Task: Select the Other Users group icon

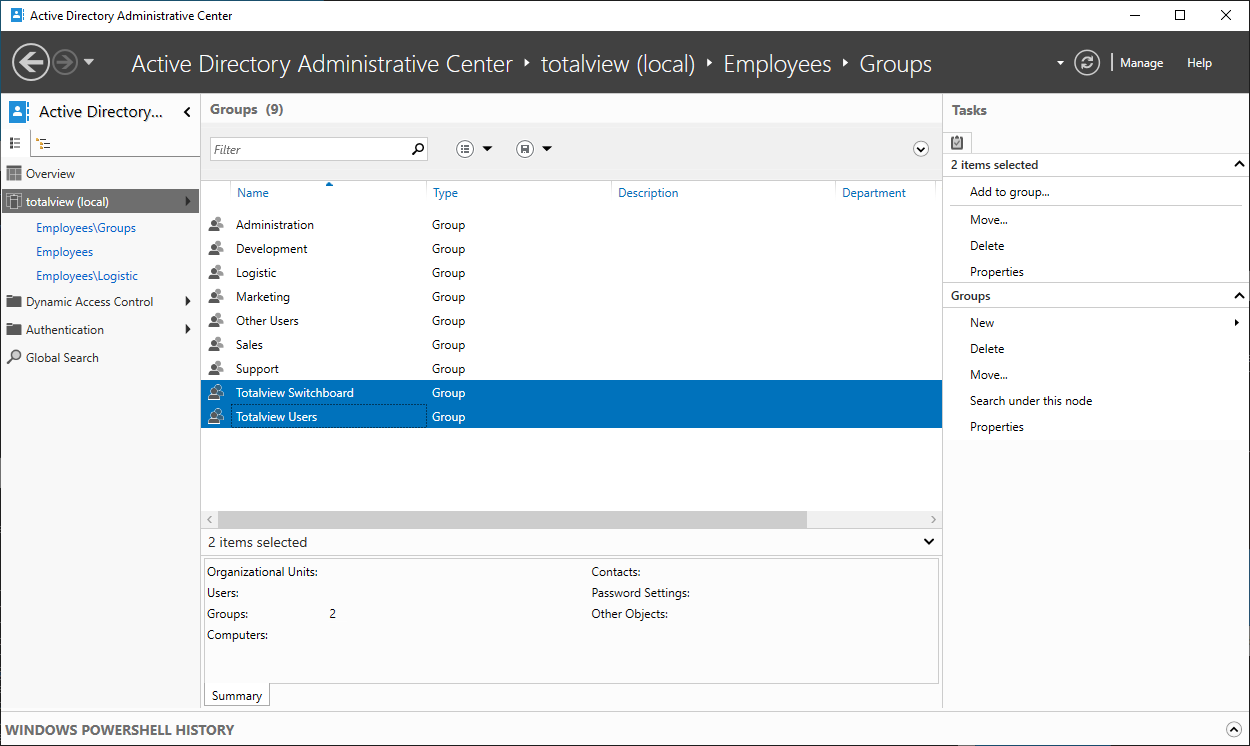Action: coord(215,321)
